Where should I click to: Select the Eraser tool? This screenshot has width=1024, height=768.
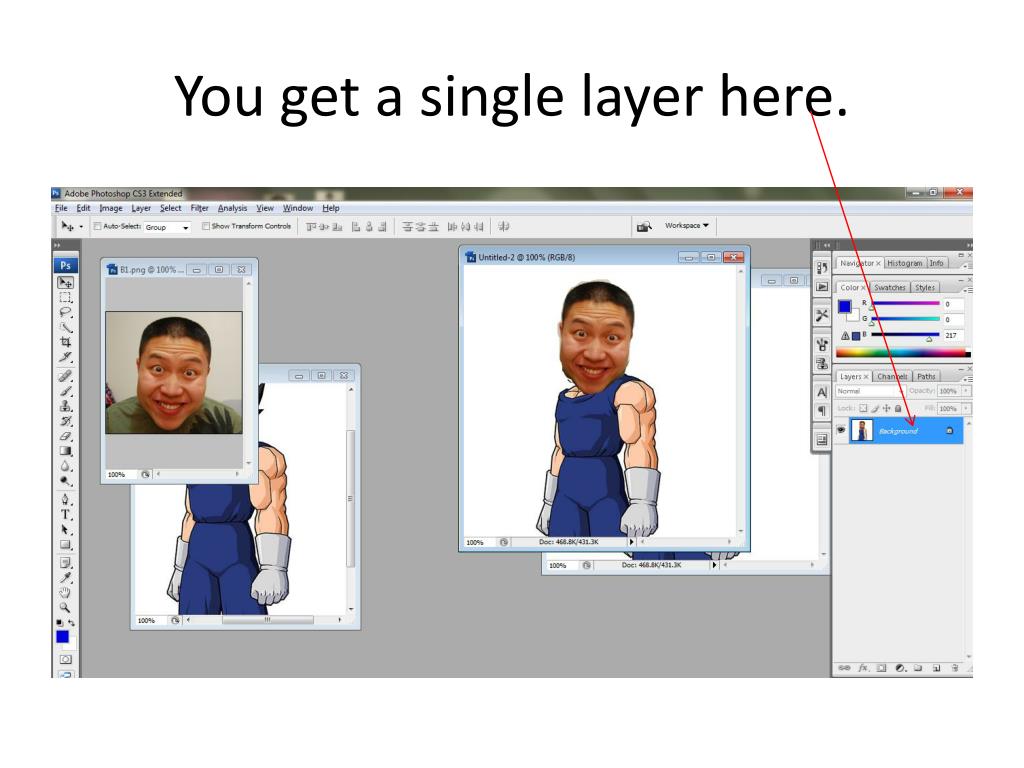pos(65,436)
